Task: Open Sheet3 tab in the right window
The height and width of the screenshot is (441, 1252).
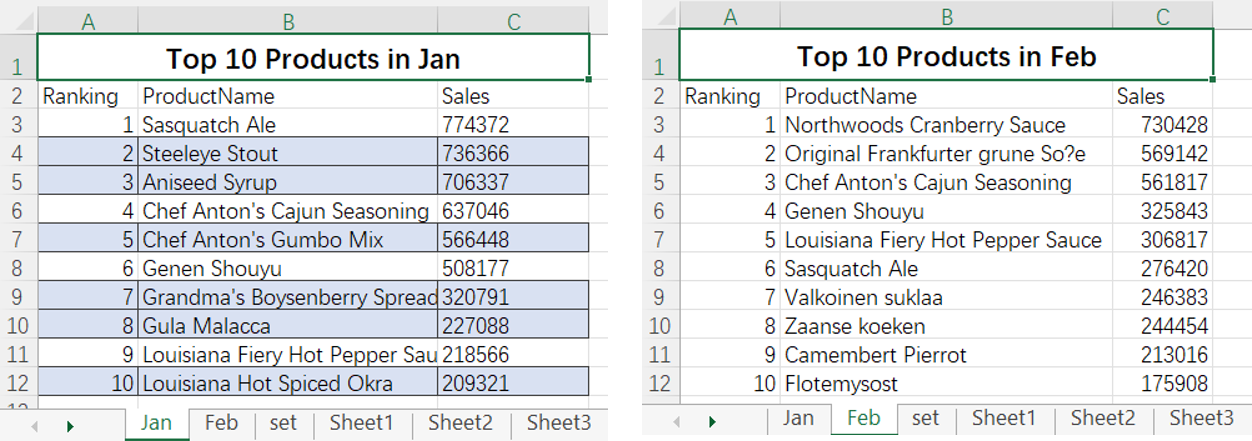Action: [x=1201, y=418]
